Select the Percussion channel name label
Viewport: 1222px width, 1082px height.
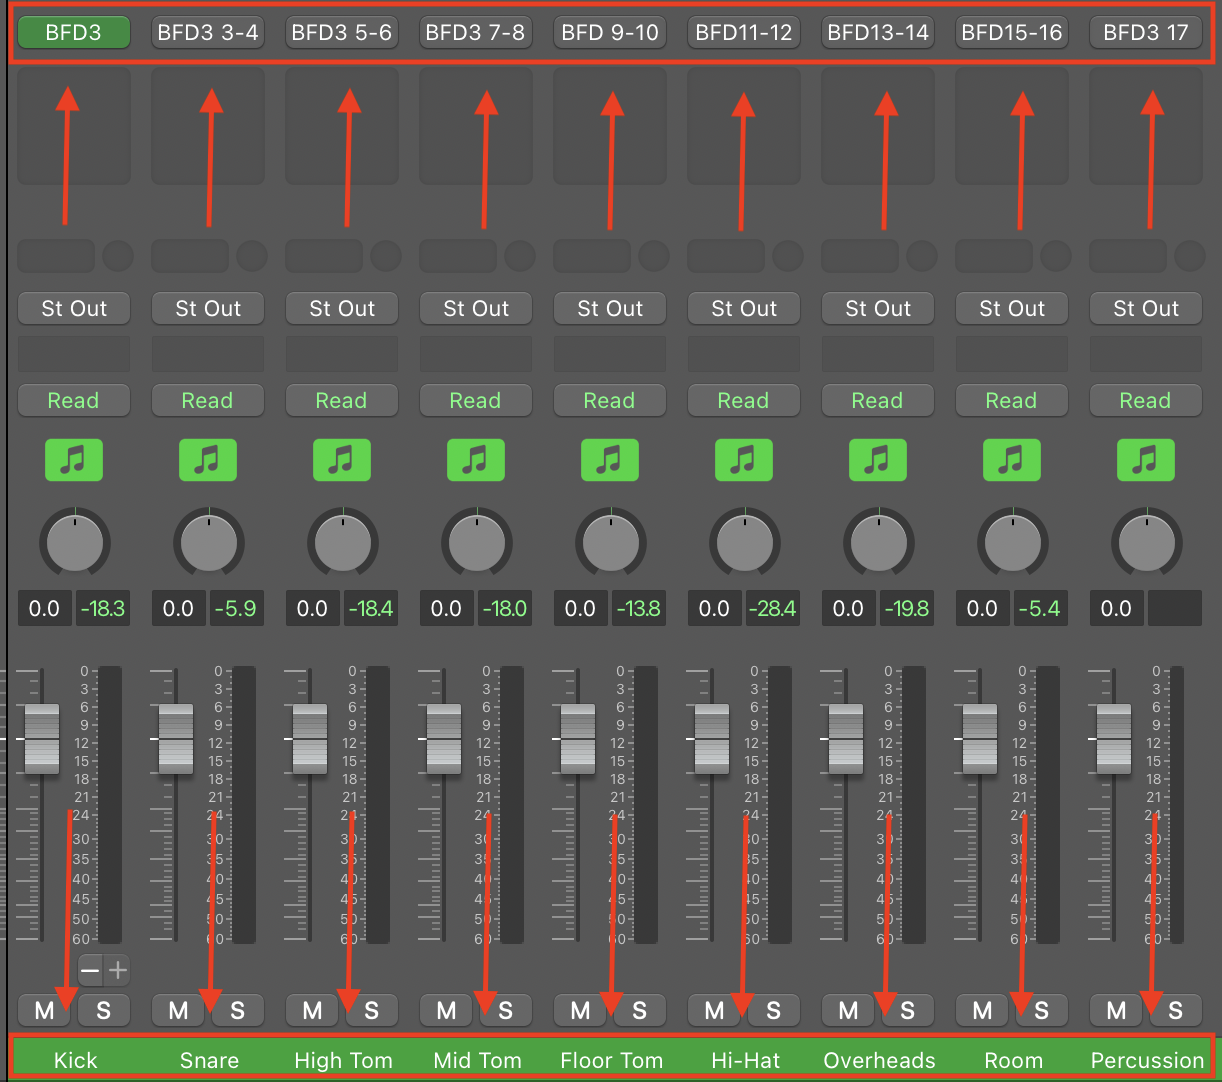click(1147, 1060)
